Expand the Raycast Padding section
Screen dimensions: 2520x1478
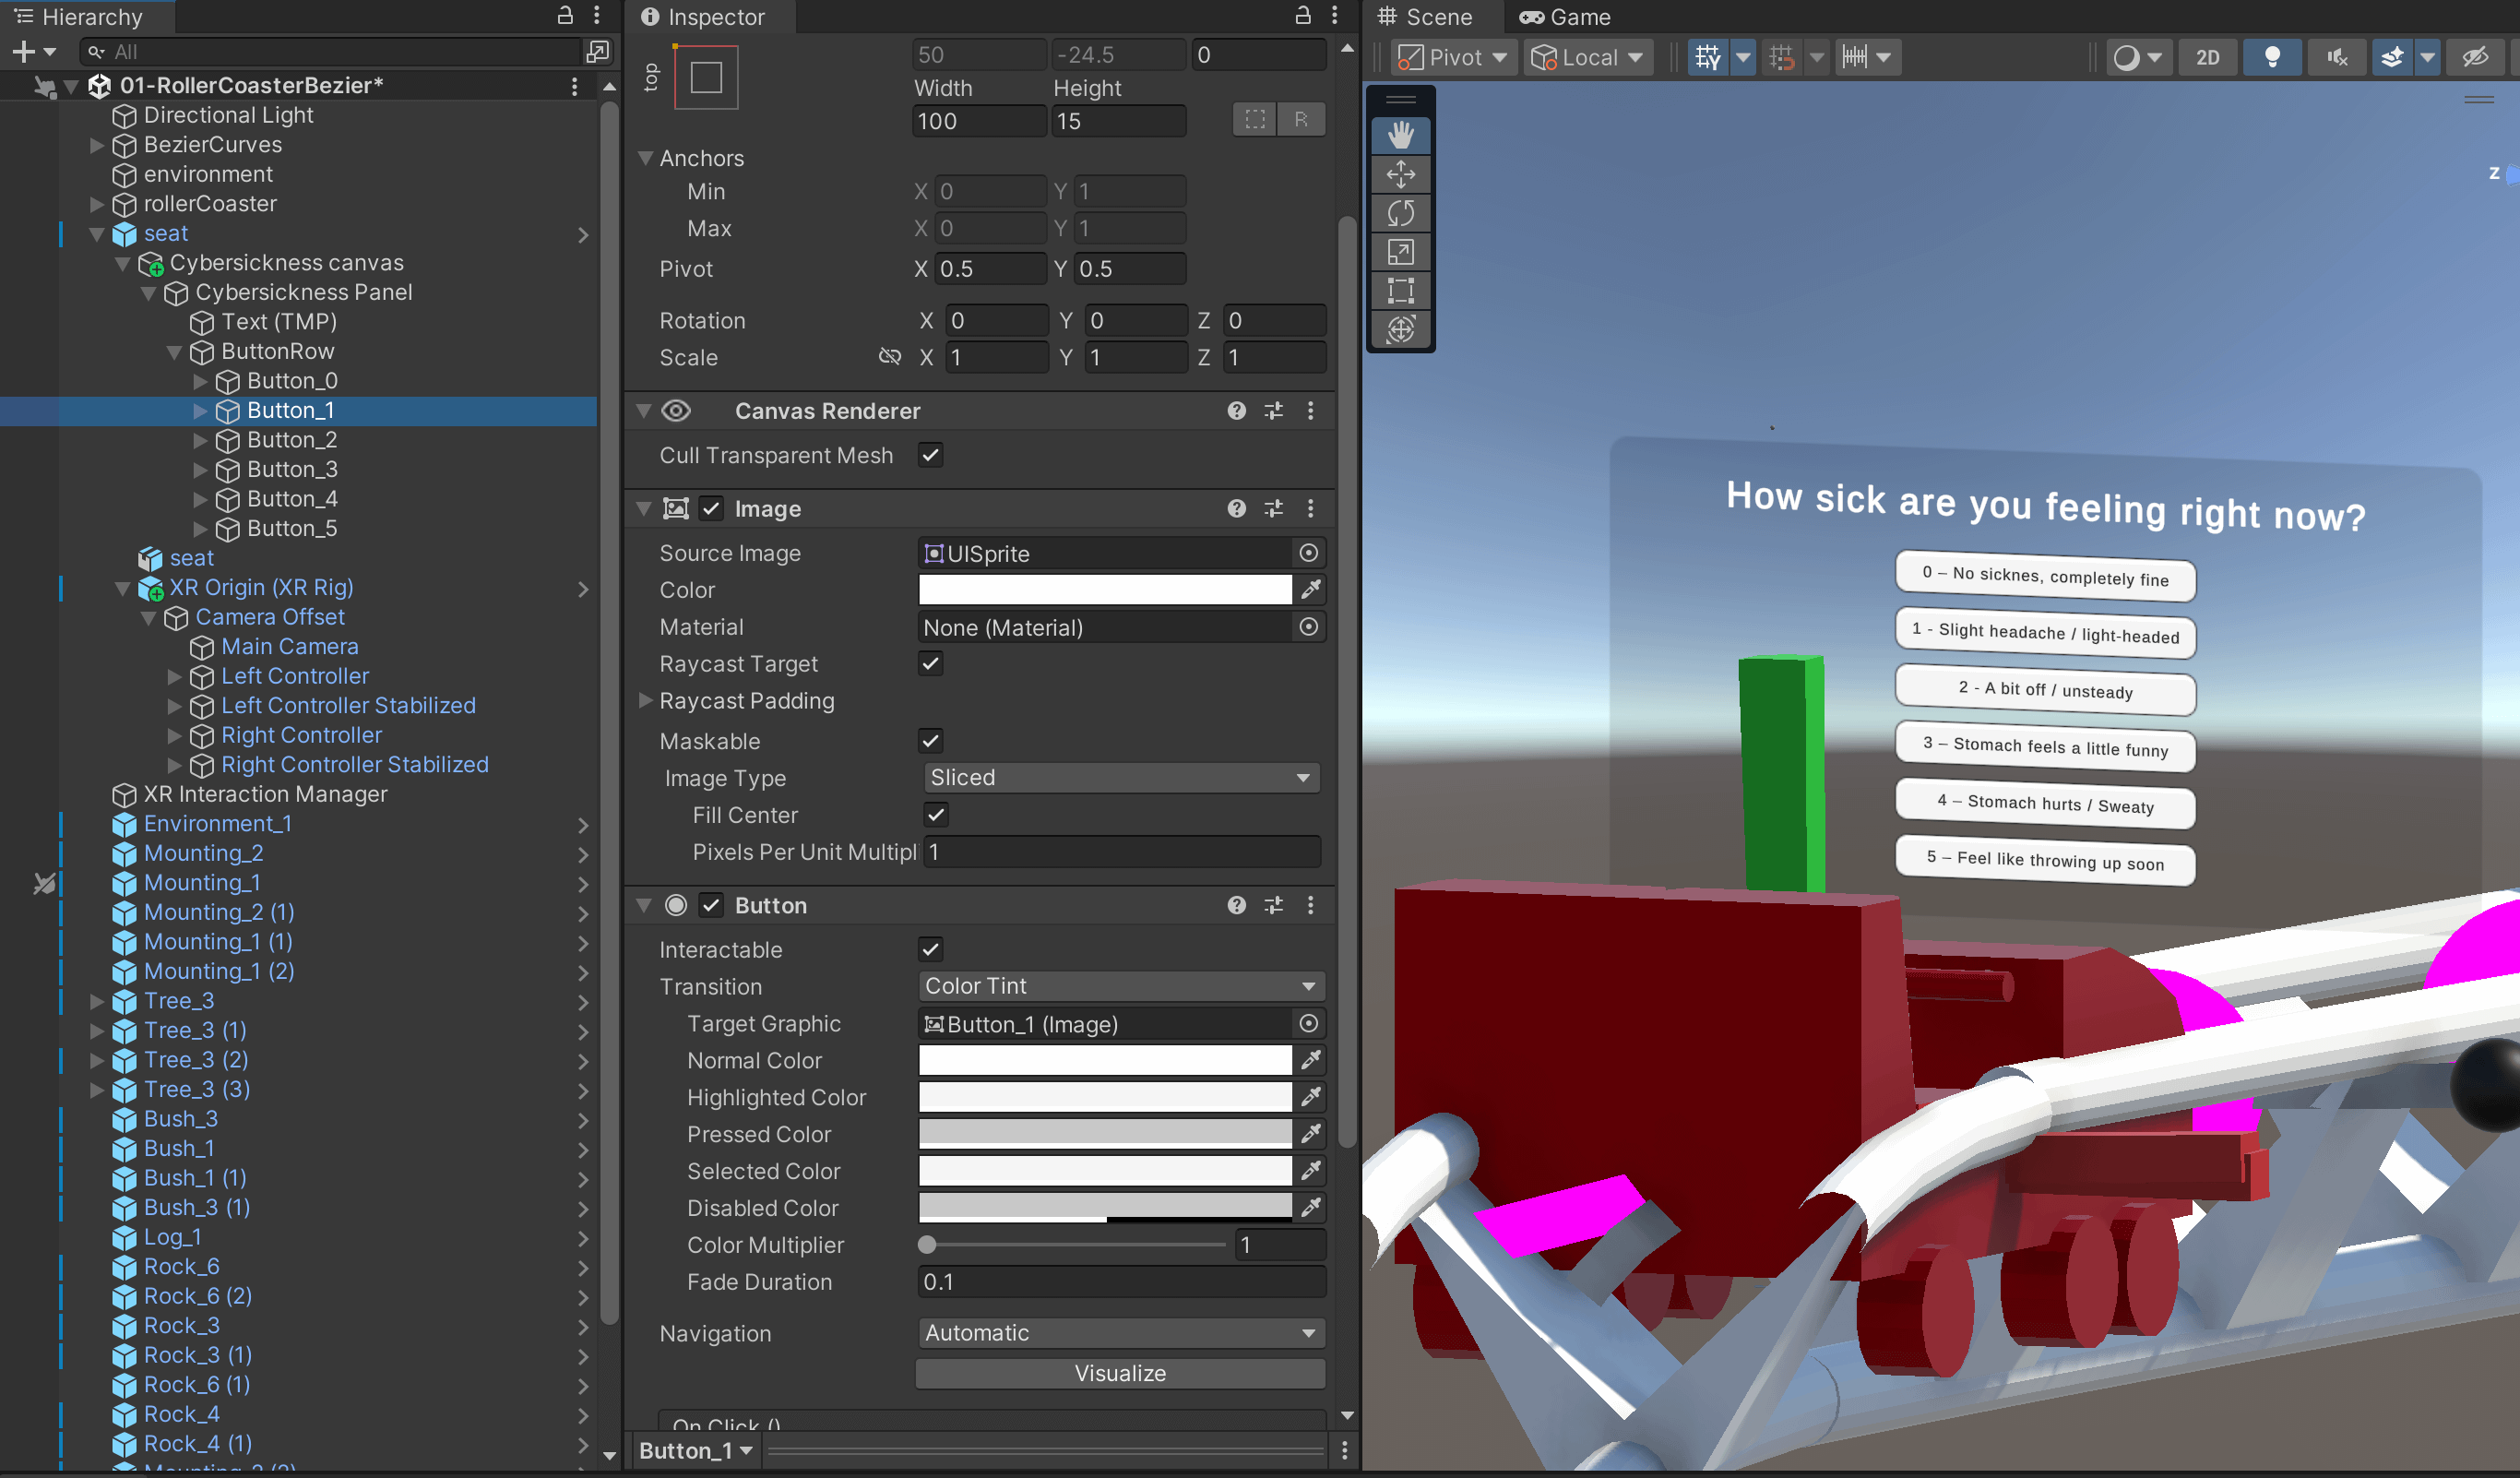[x=645, y=701]
